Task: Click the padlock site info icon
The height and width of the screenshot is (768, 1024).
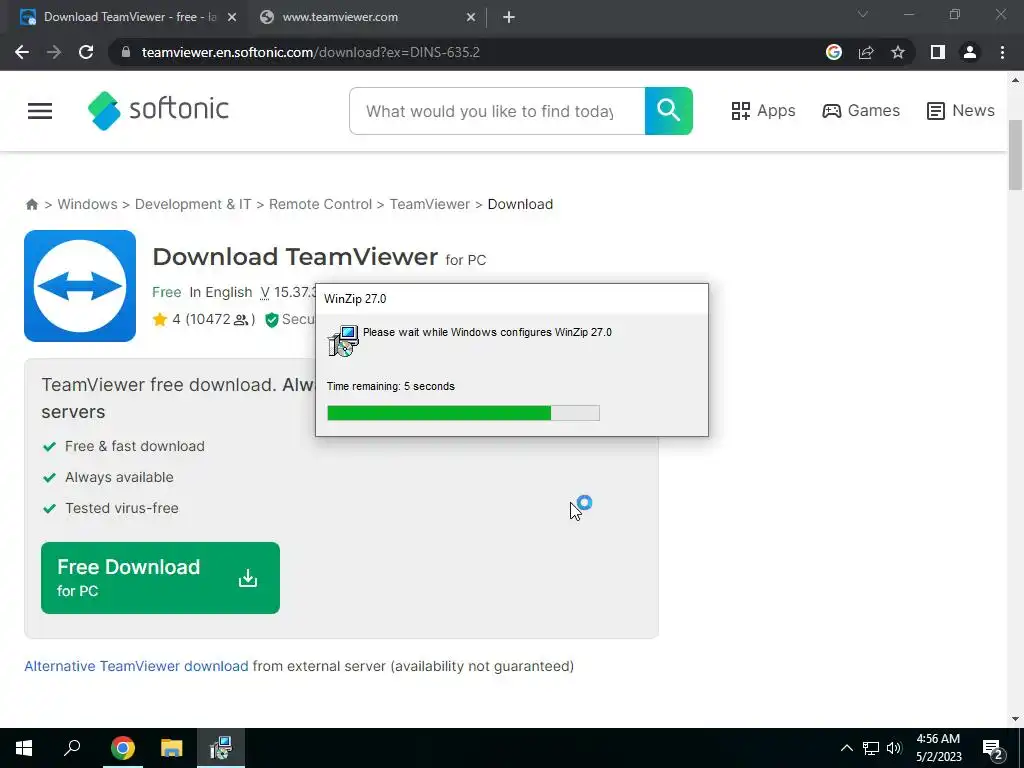Action: point(126,52)
